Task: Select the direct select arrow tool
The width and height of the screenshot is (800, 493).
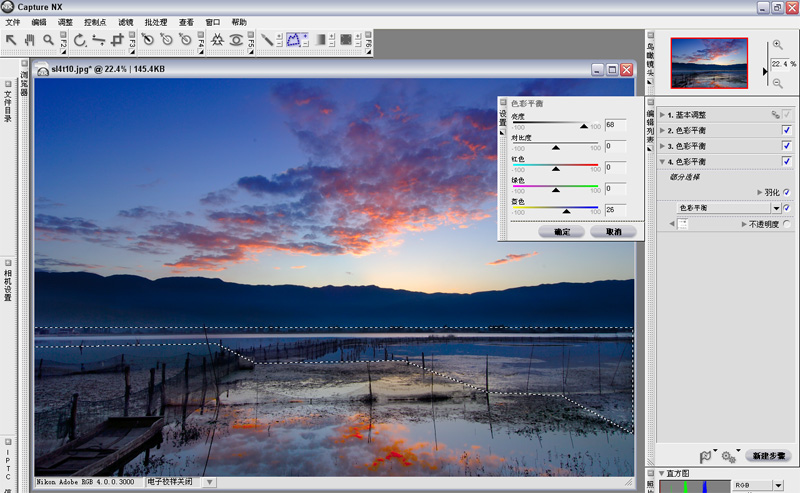Action: (x=11, y=40)
